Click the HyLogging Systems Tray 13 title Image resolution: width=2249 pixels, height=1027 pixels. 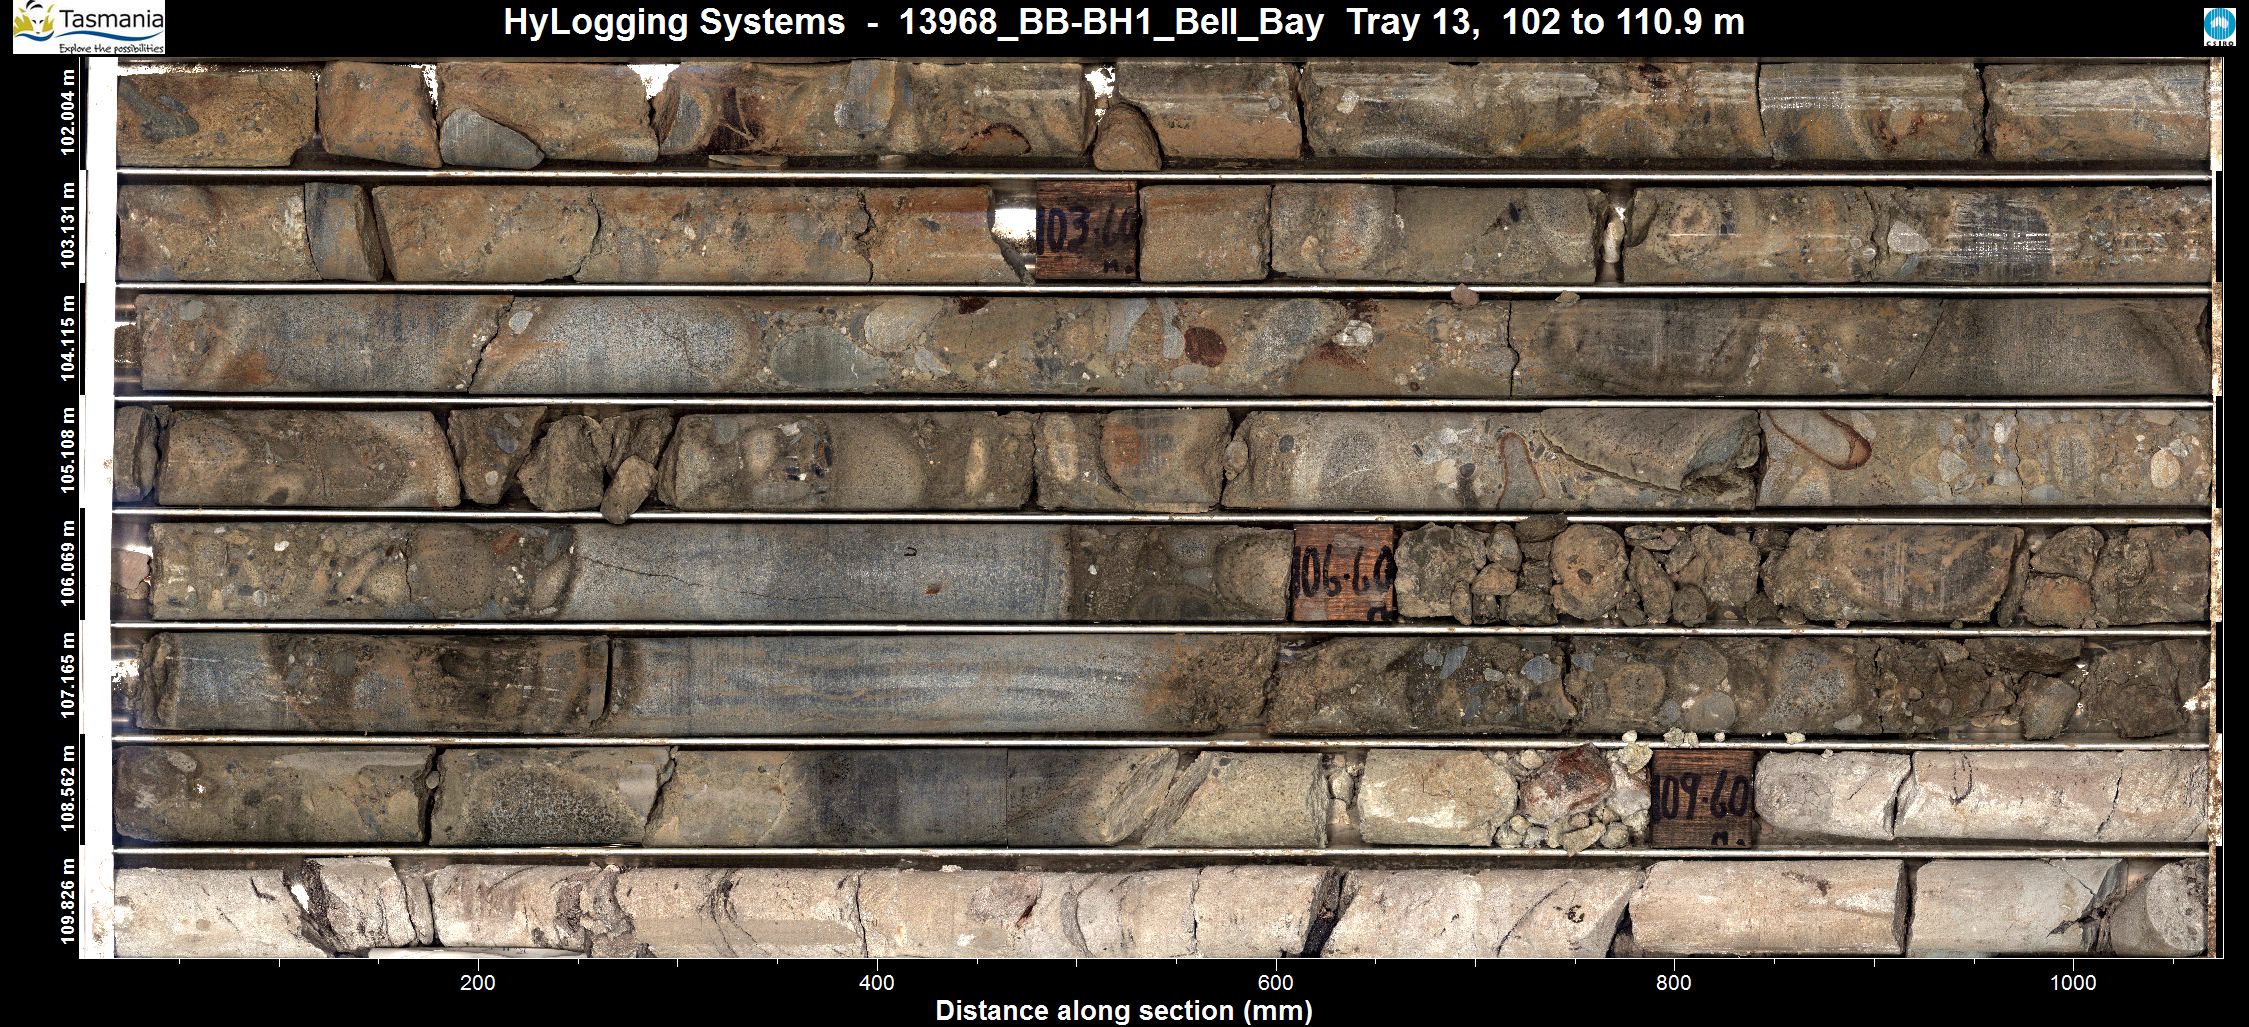coord(1123,22)
